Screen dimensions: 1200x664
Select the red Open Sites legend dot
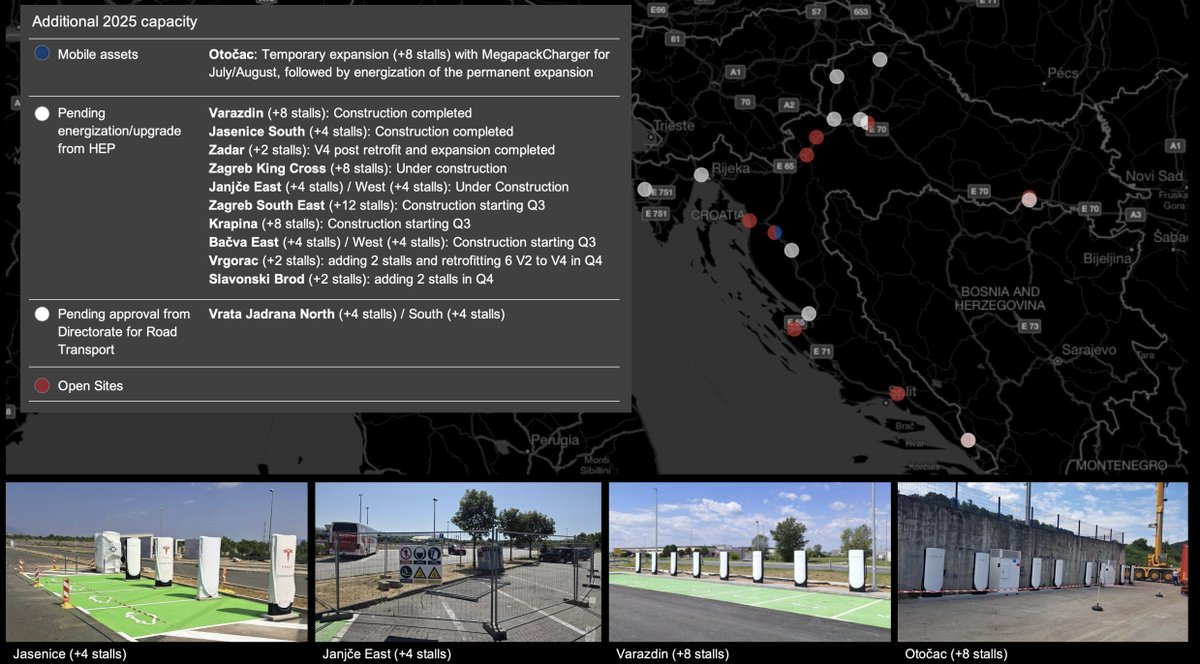coord(41,385)
